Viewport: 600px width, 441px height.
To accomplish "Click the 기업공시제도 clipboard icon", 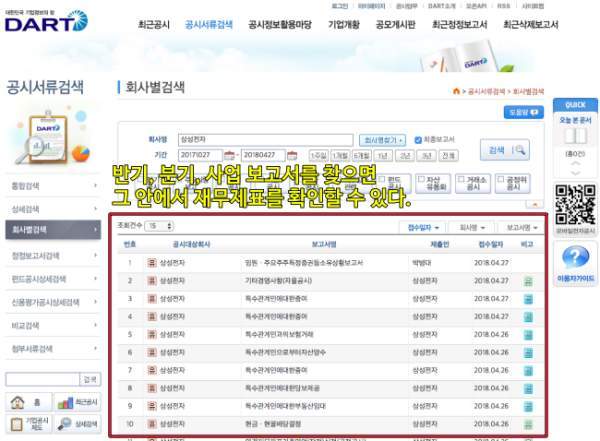I will (16, 424).
